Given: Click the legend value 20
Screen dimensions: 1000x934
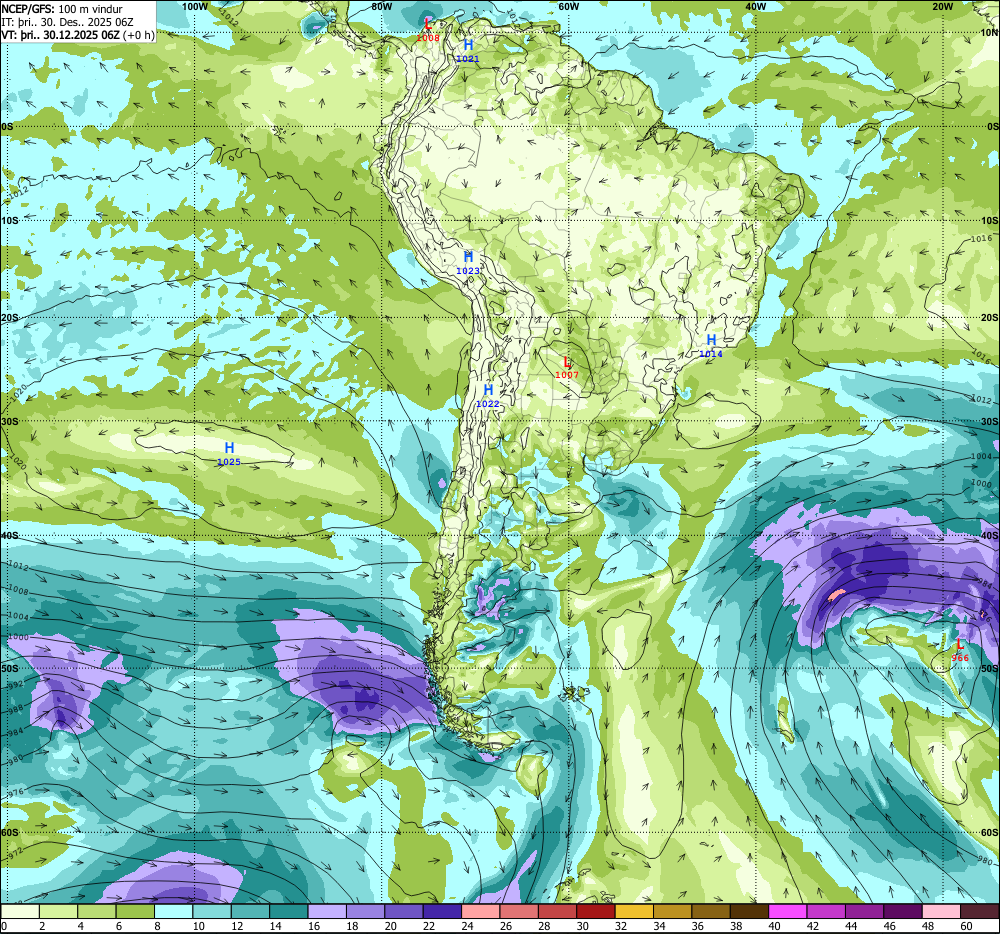Looking at the screenshot, I should [391, 926].
